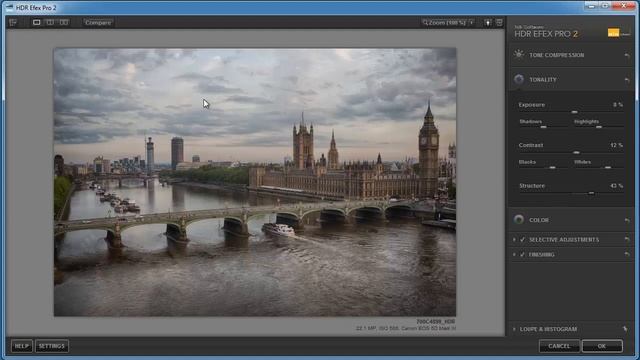Reset the Tonality section
This screenshot has width=640, height=360.
[627, 80]
